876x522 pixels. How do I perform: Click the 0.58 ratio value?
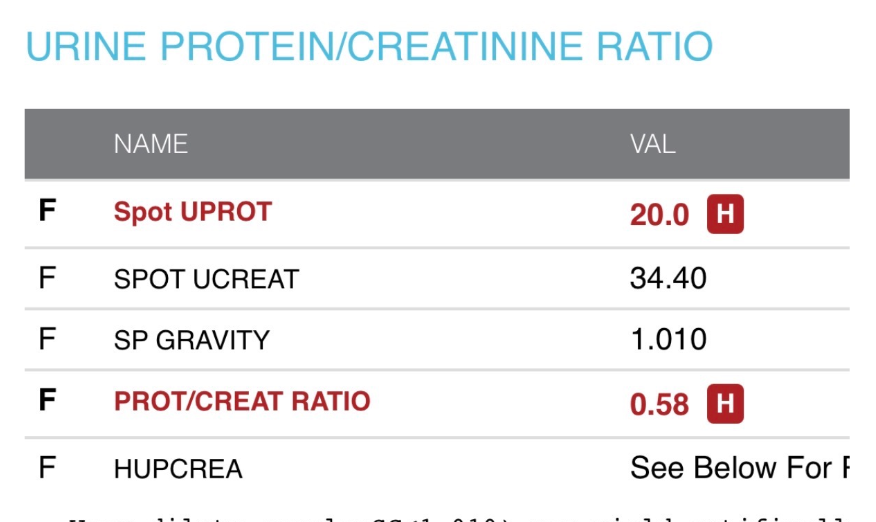click(659, 404)
